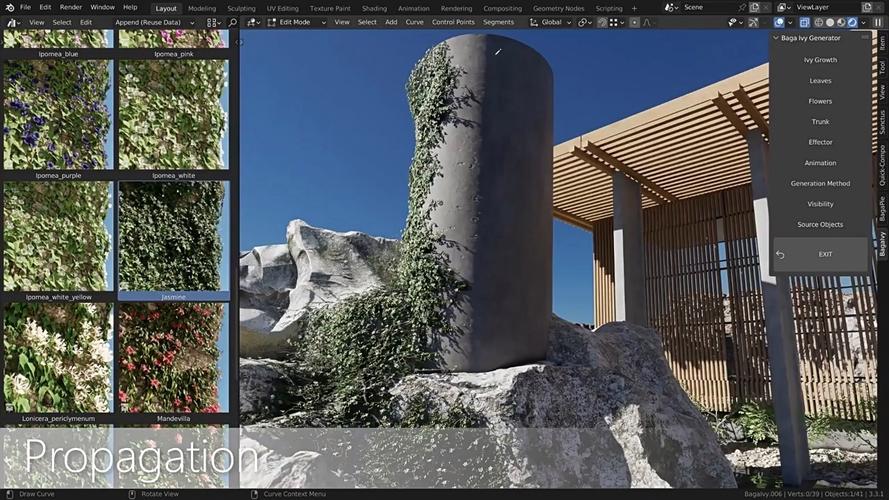Select the Mandevilla asset thumbnail

coord(173,358)
